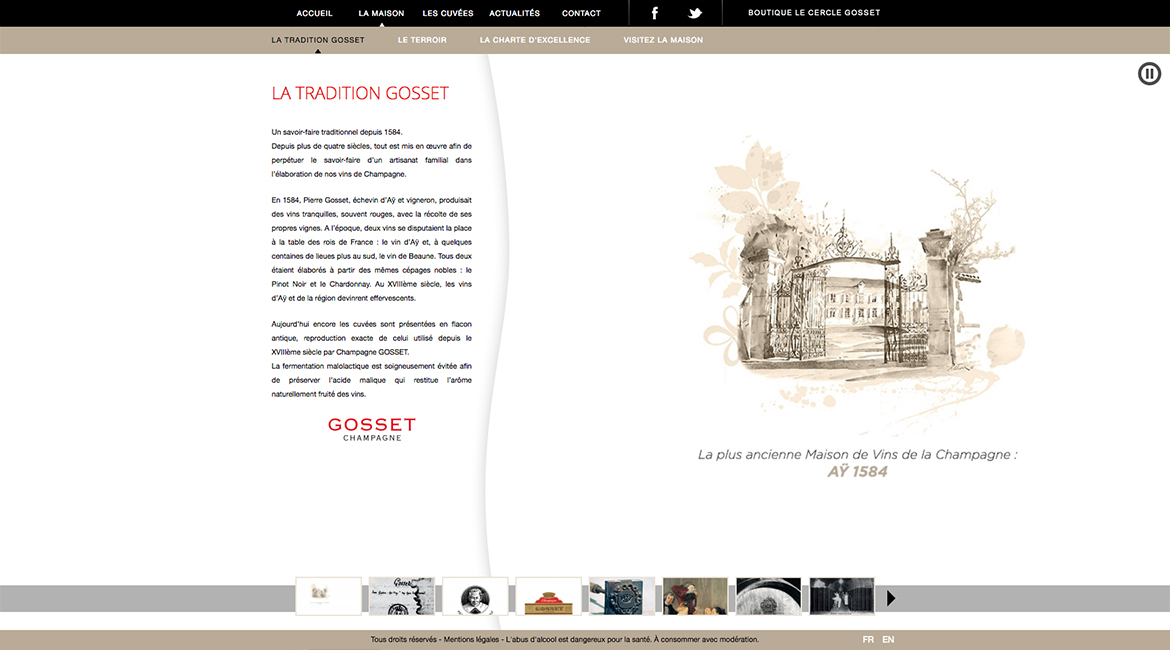Go to Accueil in the top menu
The image size is (1170, 650).
point(314,13)
